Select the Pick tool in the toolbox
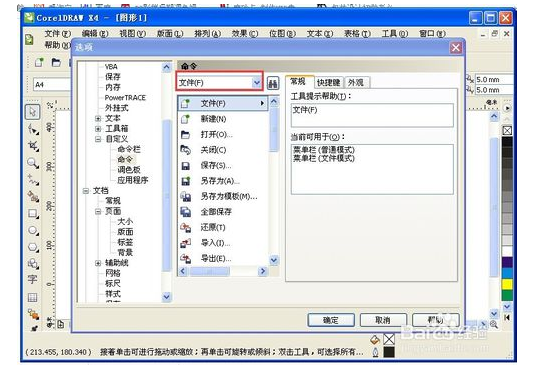 [x=32, y=112]
